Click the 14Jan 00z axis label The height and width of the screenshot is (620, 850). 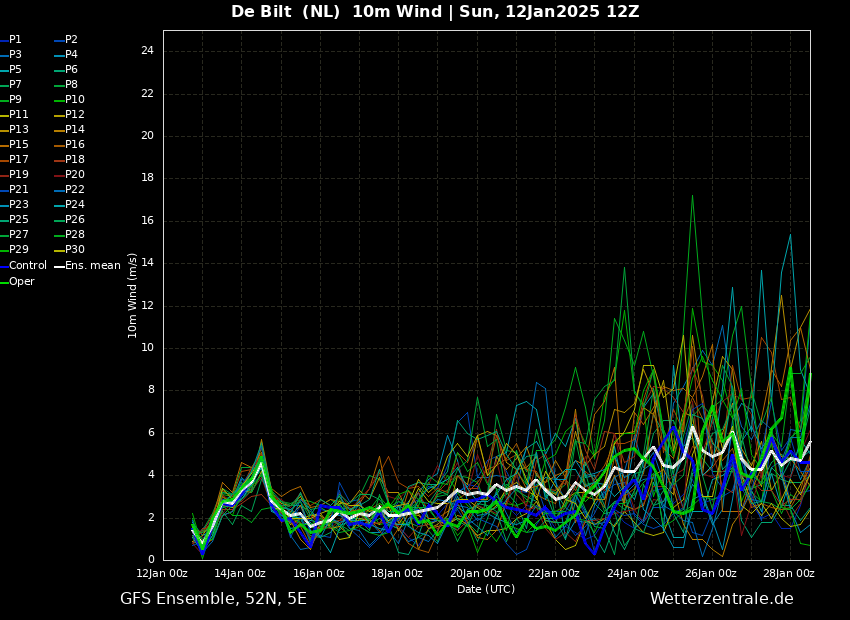pyautogui.click(x=240, y=573)
